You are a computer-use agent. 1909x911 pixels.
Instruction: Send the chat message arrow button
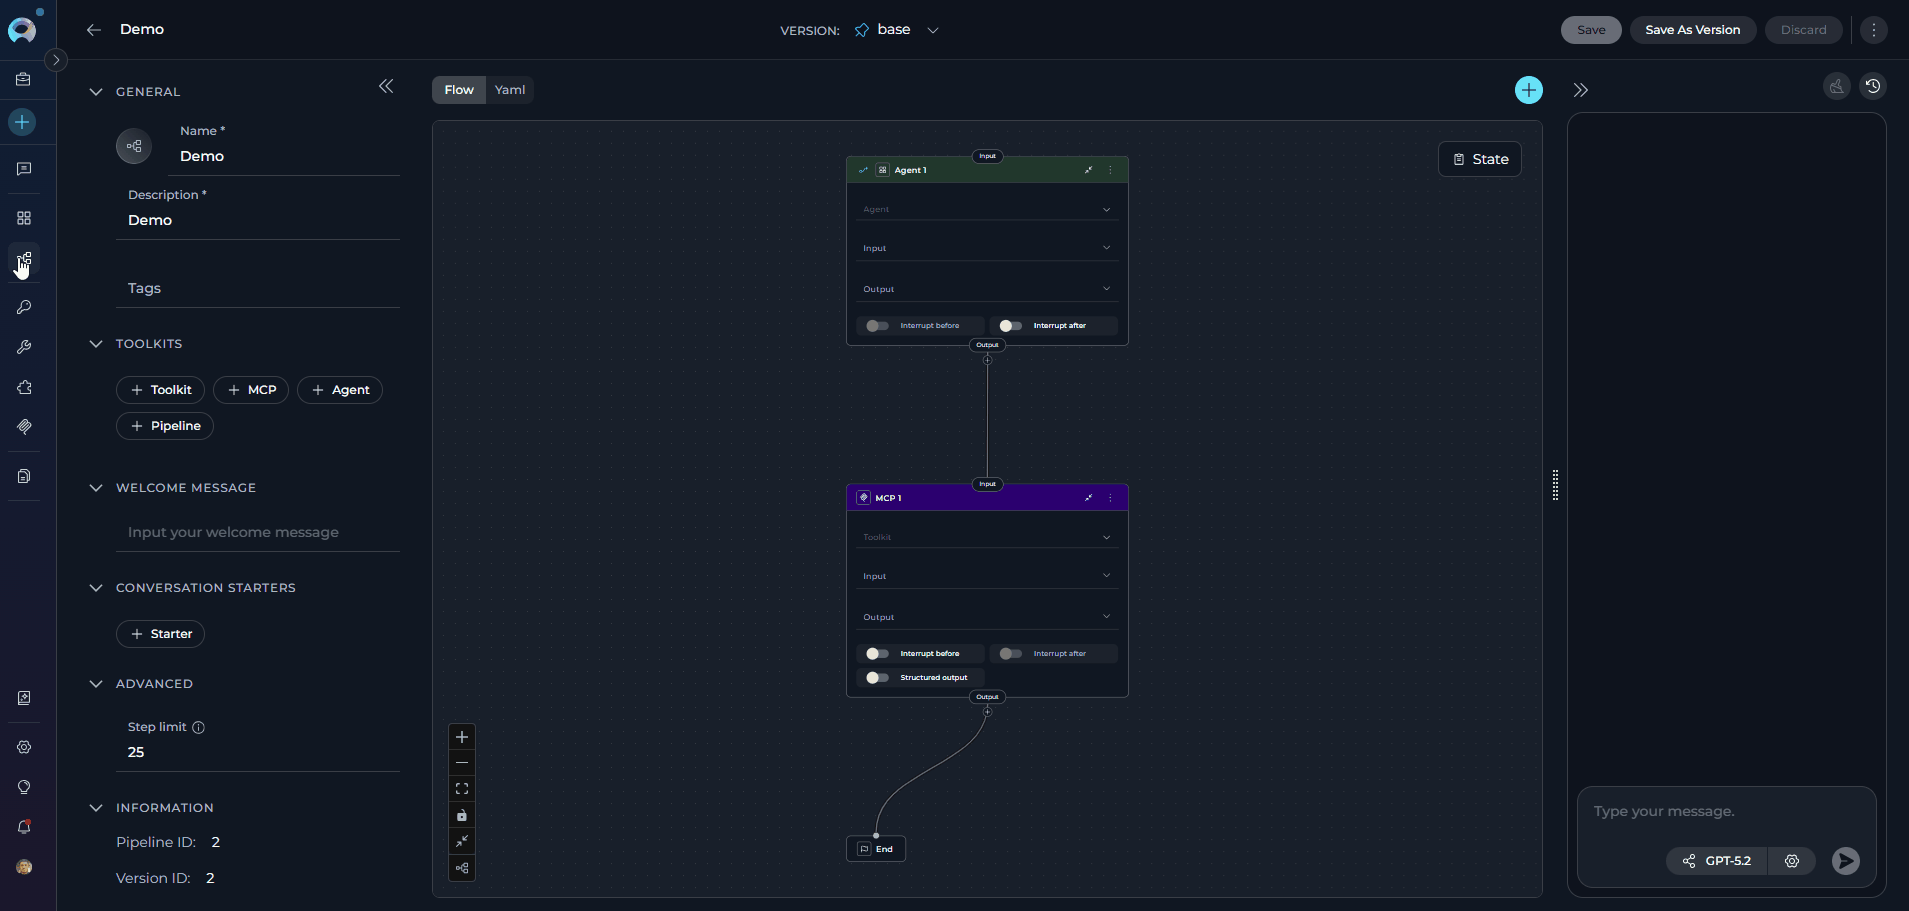point(1845,860)
